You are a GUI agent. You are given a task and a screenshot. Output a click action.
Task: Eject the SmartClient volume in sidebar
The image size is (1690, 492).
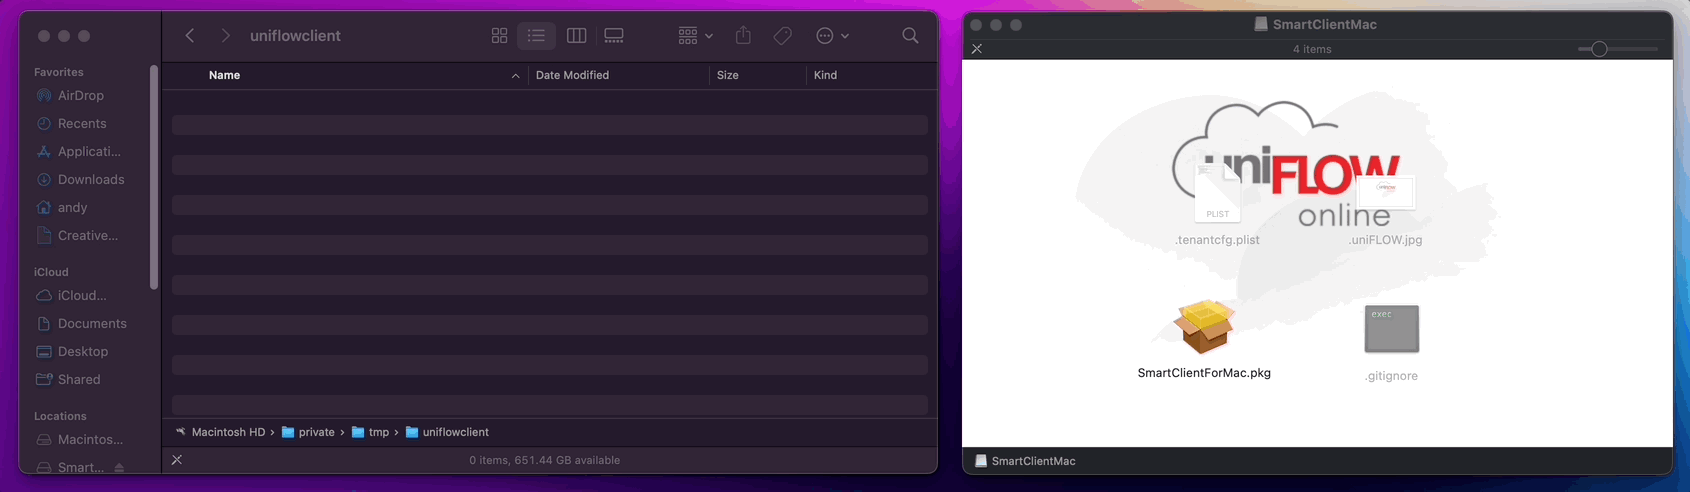click(x=119, y=467)
